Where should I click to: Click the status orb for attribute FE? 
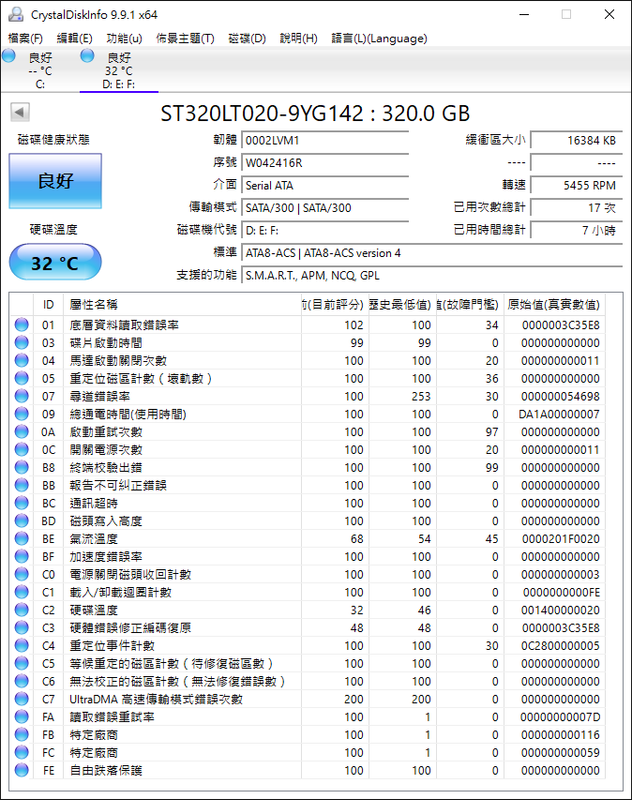coord(22,770)
